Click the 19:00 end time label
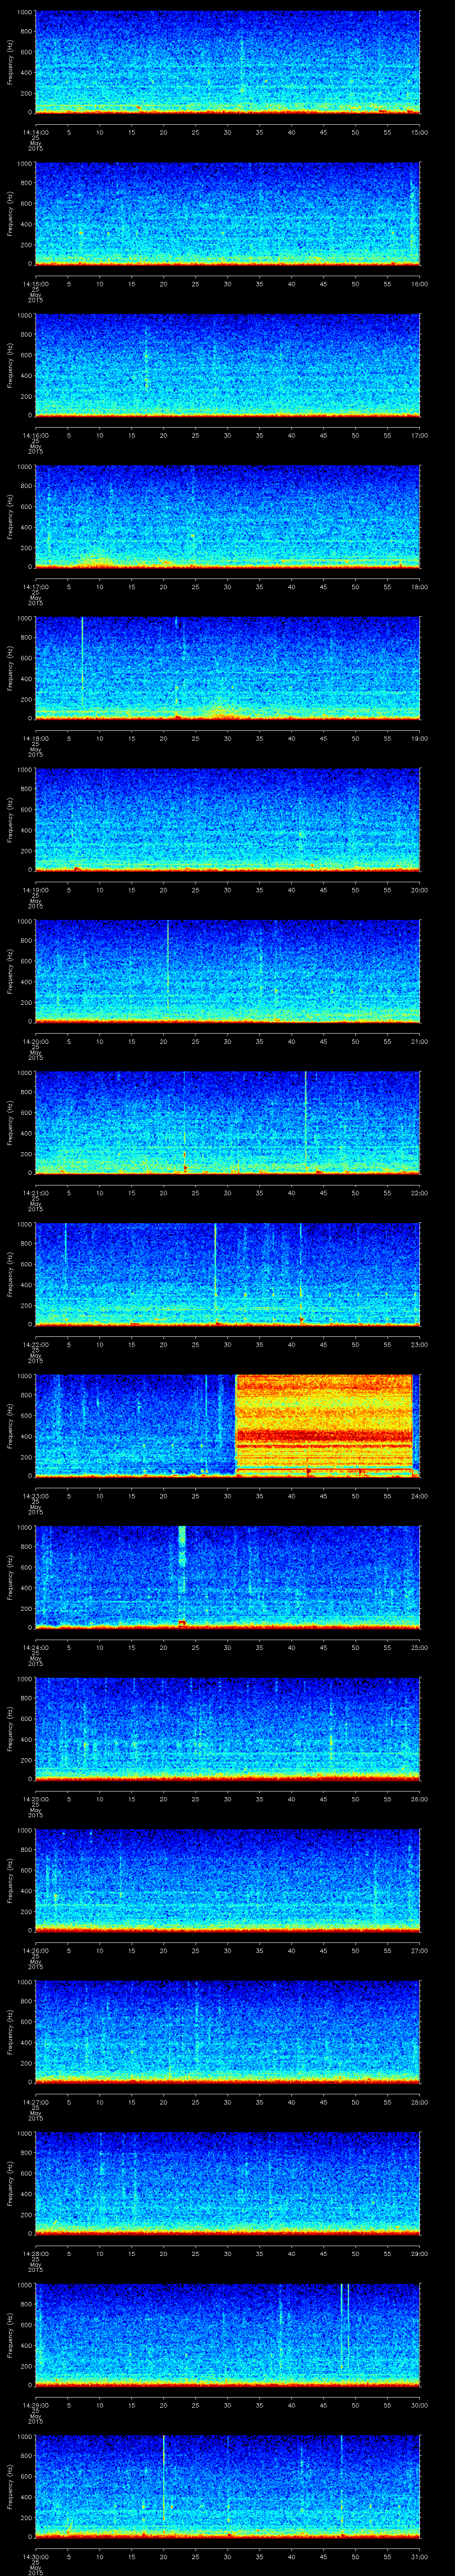This screenshot has height=2576, width=455. coord(419,738)
